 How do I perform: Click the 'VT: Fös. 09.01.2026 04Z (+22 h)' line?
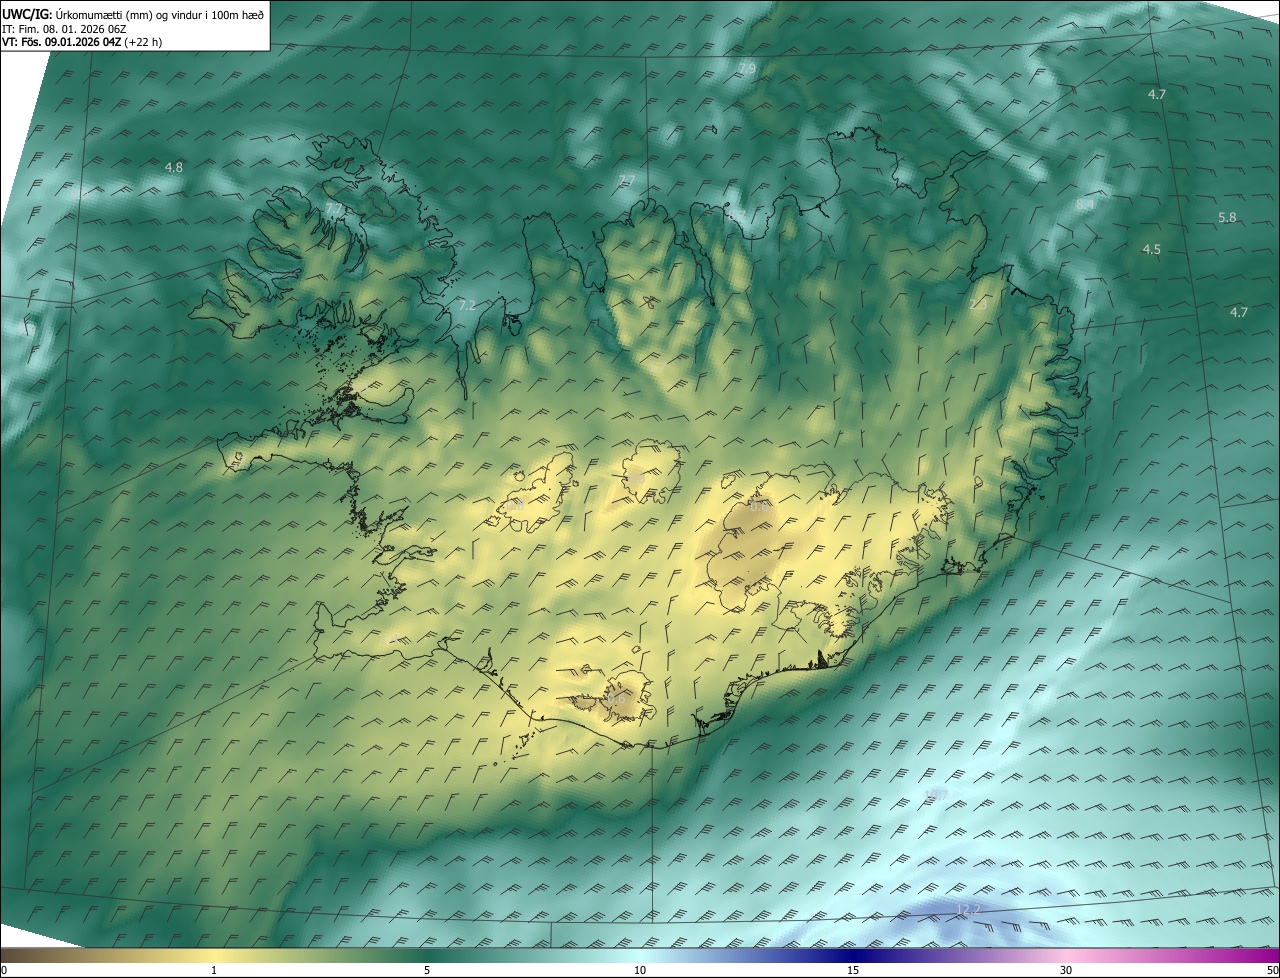[x=82, y=42]
